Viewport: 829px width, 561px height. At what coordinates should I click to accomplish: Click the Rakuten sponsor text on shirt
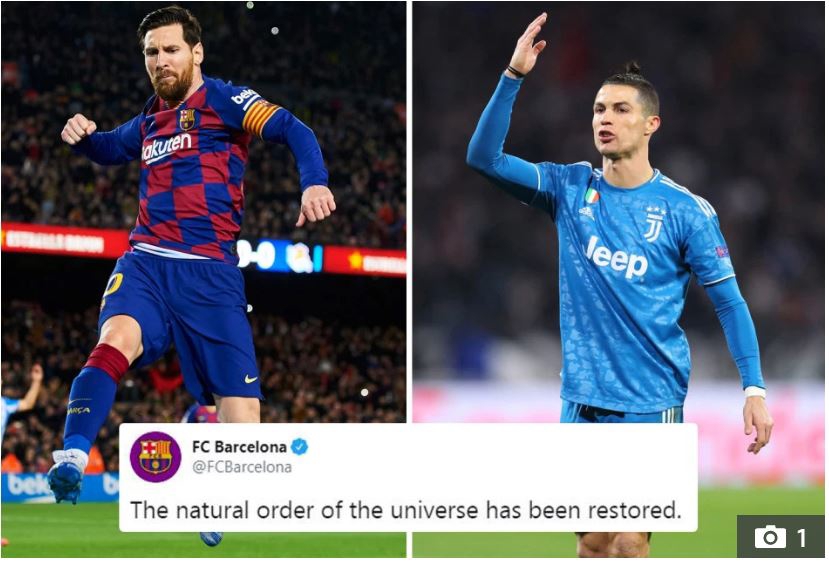coord(166,146)
